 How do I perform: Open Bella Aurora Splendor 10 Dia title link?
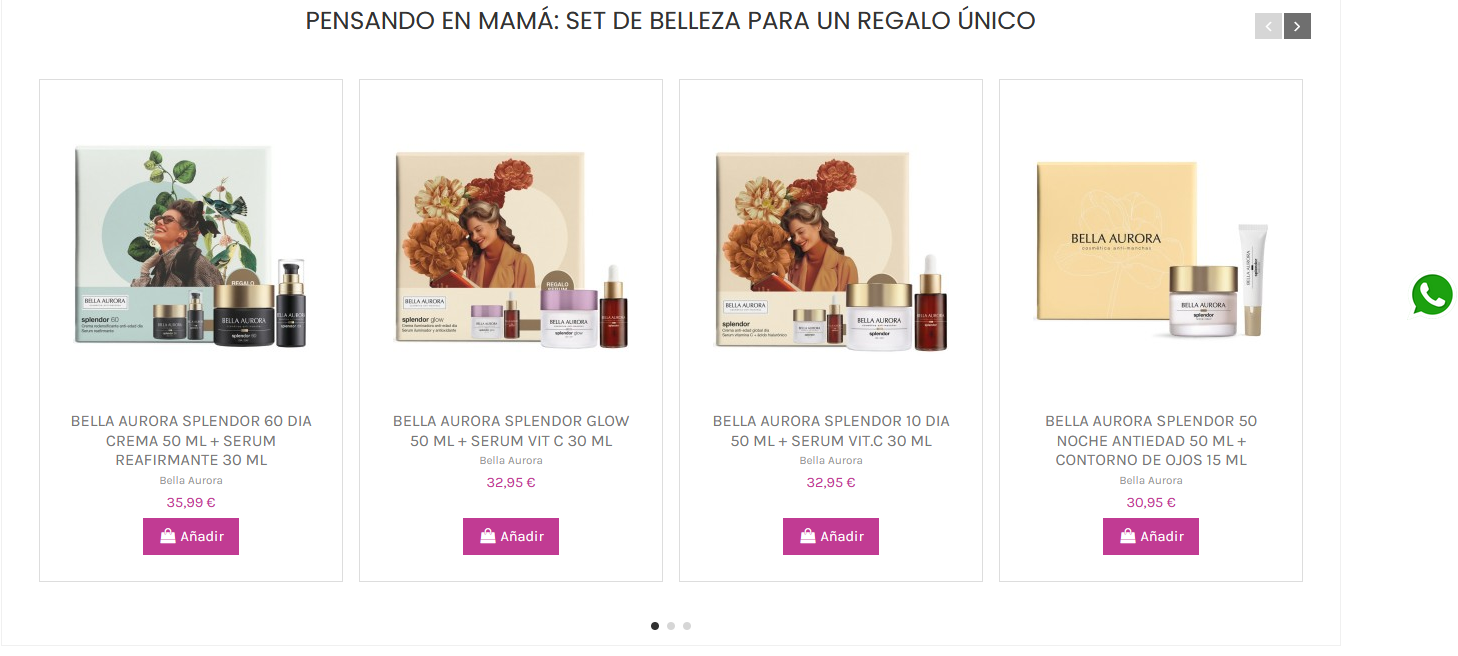831,431
